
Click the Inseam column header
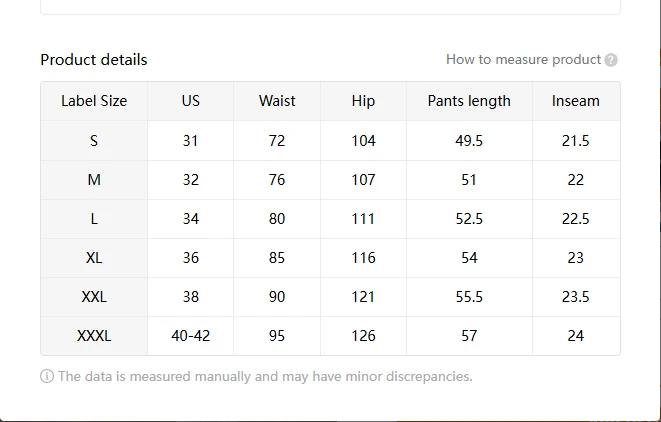point(576,101)
